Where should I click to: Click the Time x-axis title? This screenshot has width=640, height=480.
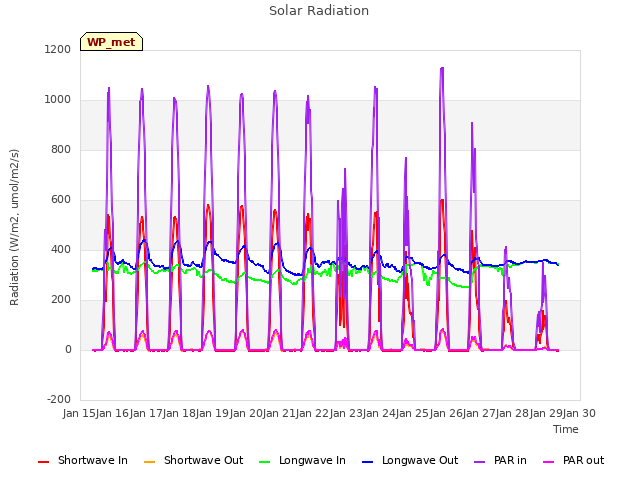[566, 429]
